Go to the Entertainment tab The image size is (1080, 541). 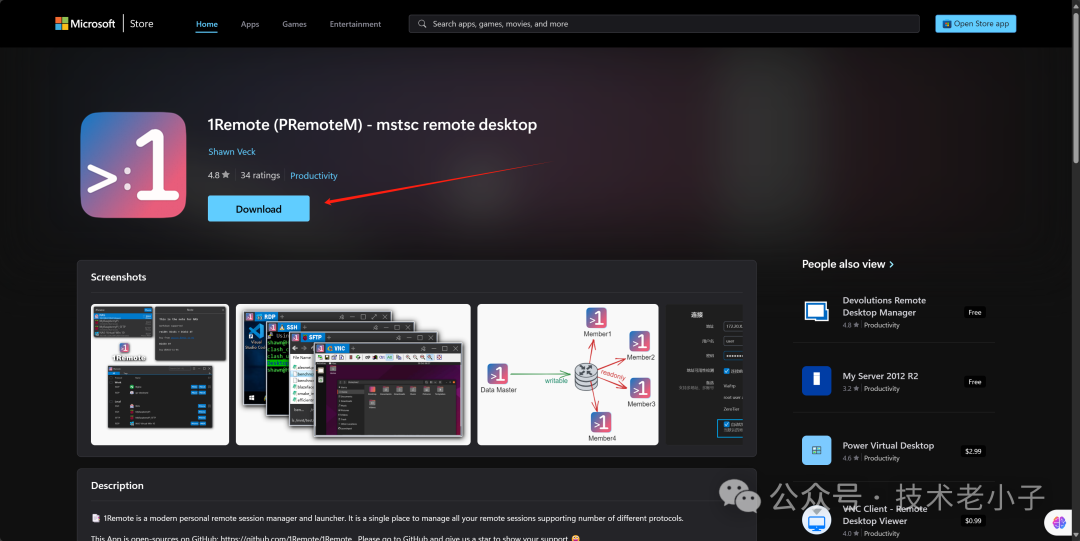click(x=355, y=24)
